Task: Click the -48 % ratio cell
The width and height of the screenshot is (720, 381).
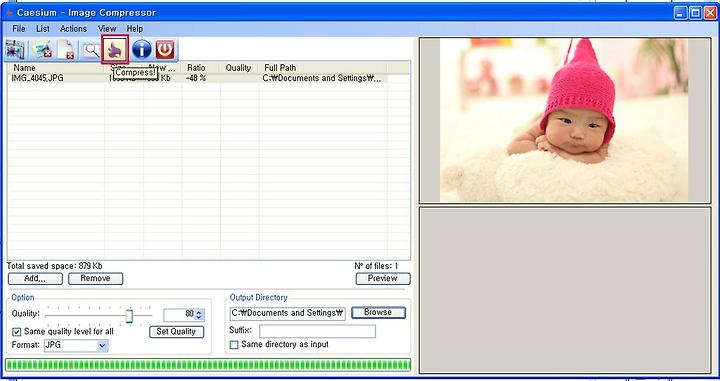Action: tap(196, 78)
